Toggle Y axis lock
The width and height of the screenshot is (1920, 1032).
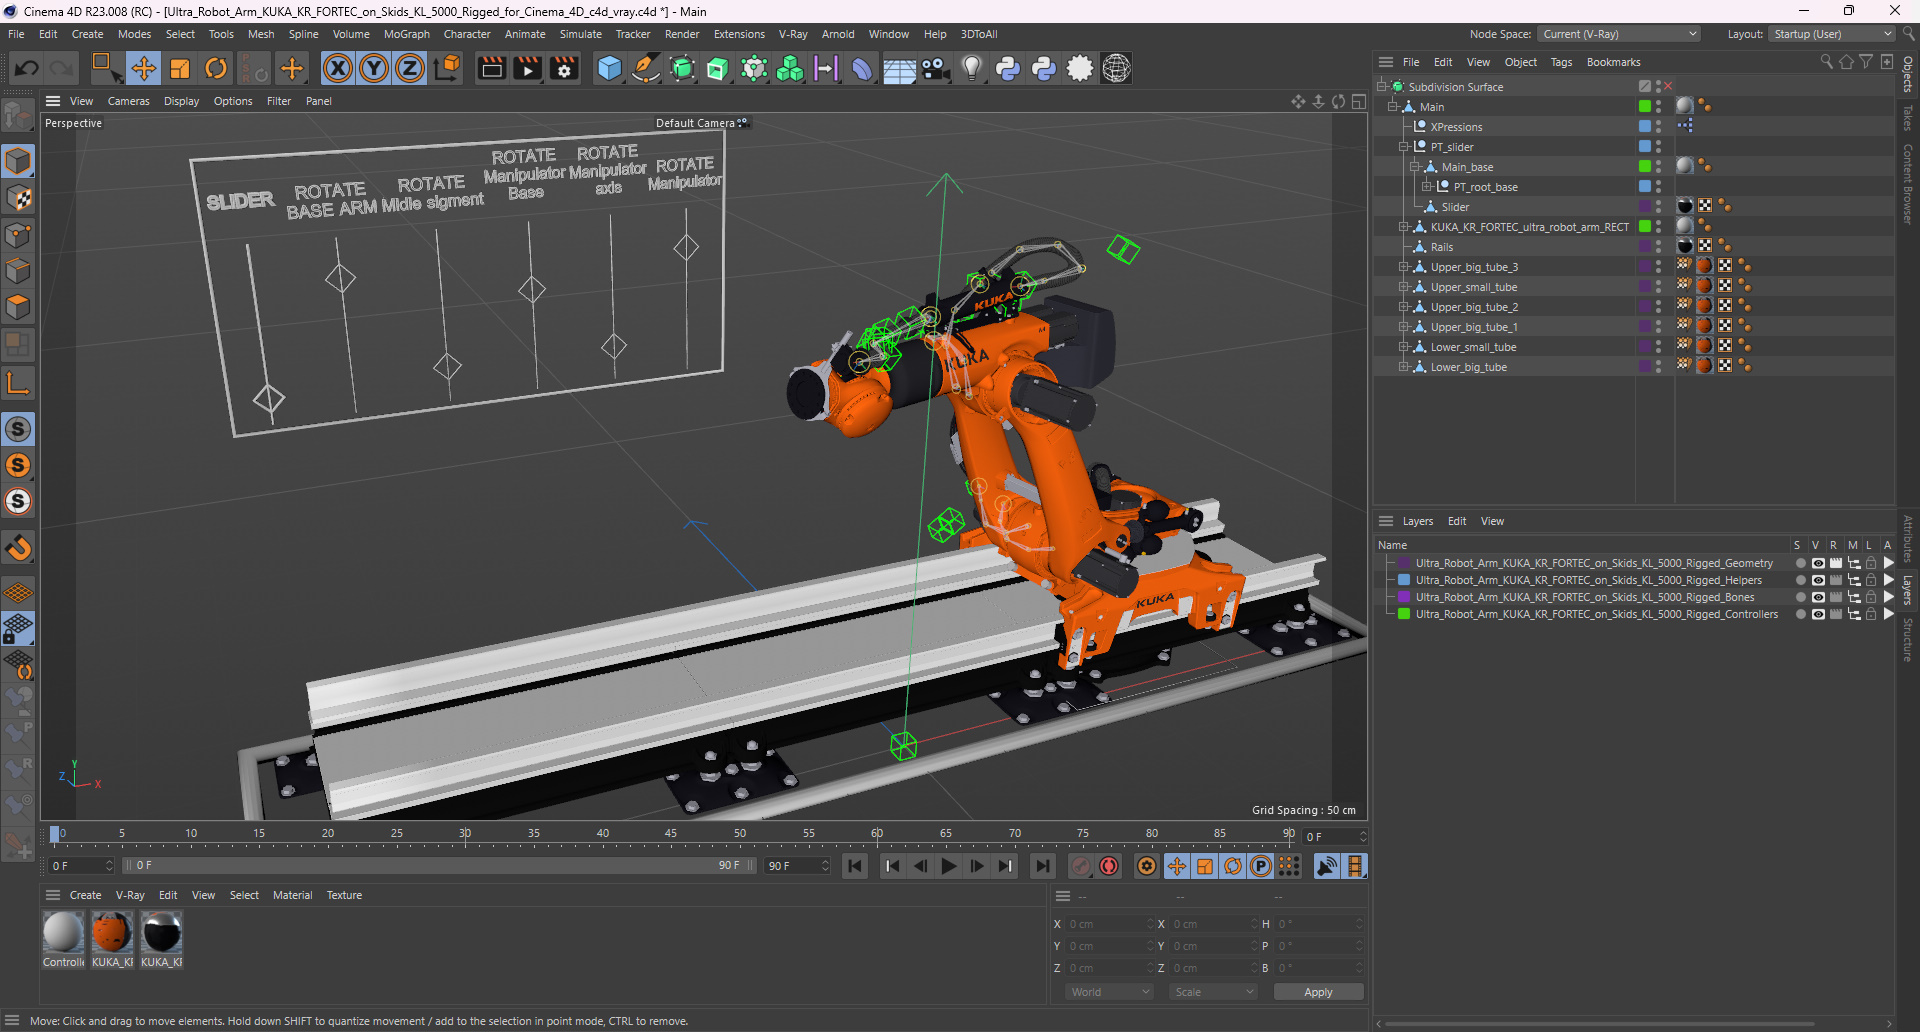(x=374, y=68)
